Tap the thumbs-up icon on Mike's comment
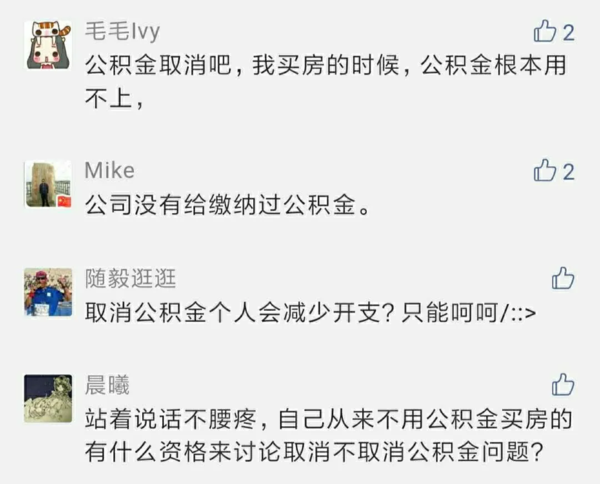The image size is (600, 484). click(x=545, y=171)
